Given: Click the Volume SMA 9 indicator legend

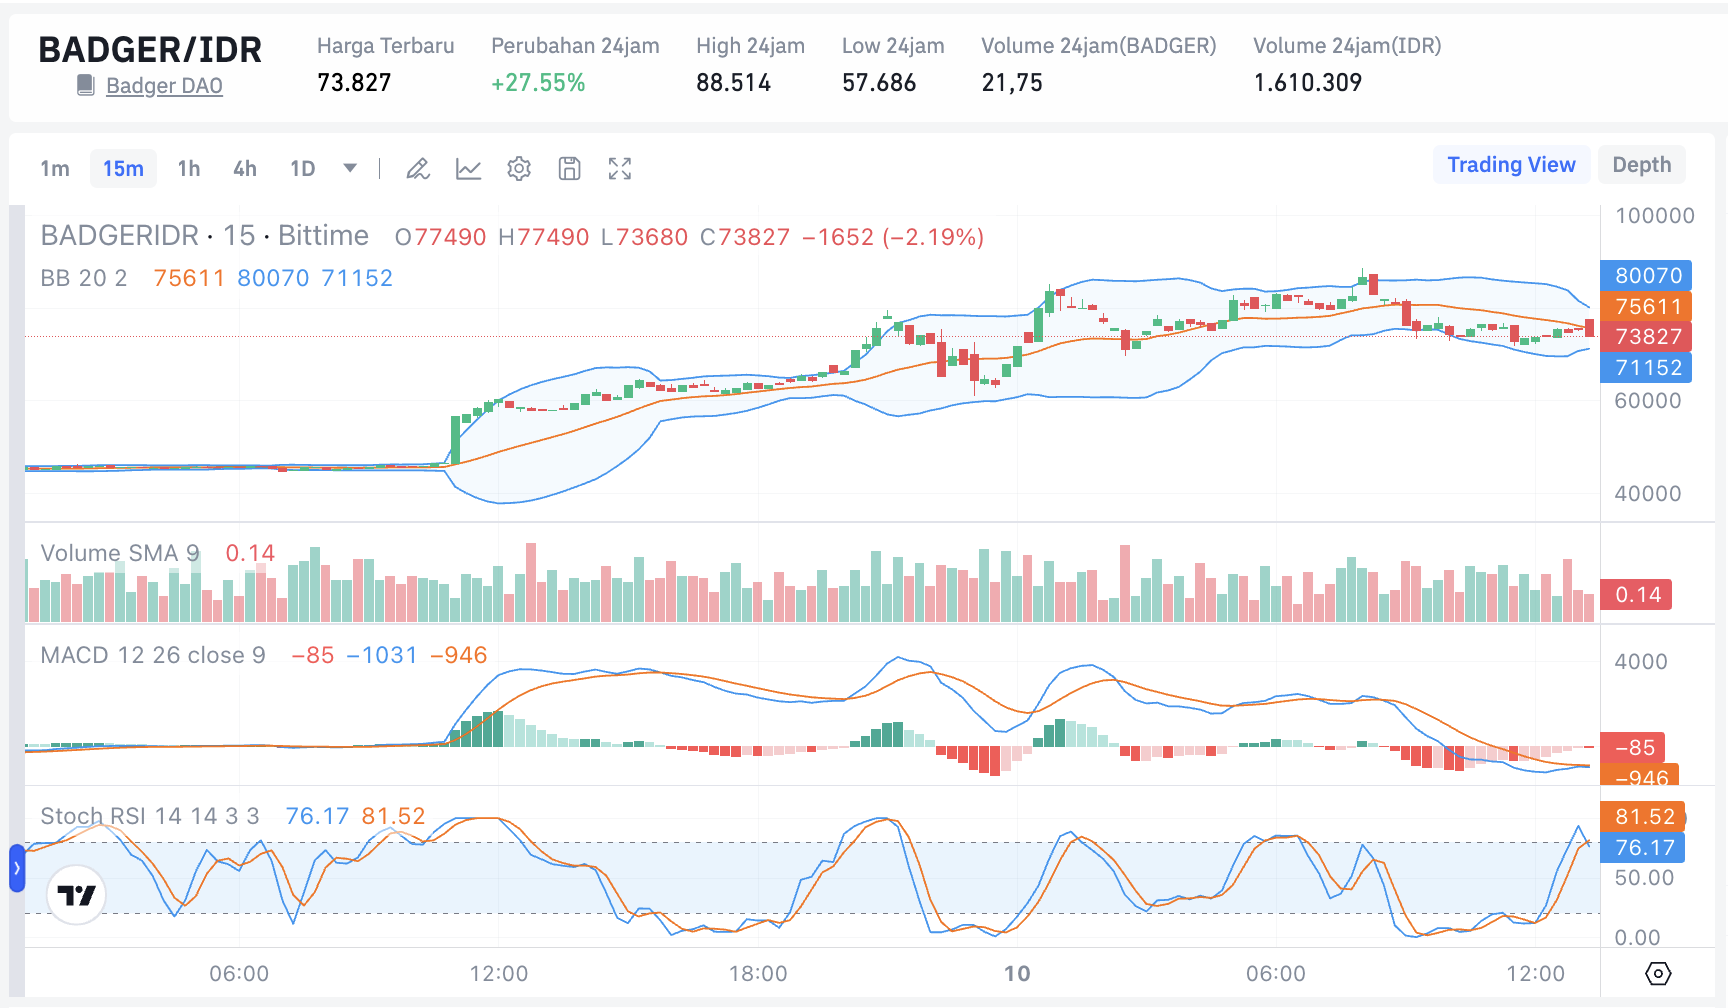Looking at the screenshot, I should (120, 553).
